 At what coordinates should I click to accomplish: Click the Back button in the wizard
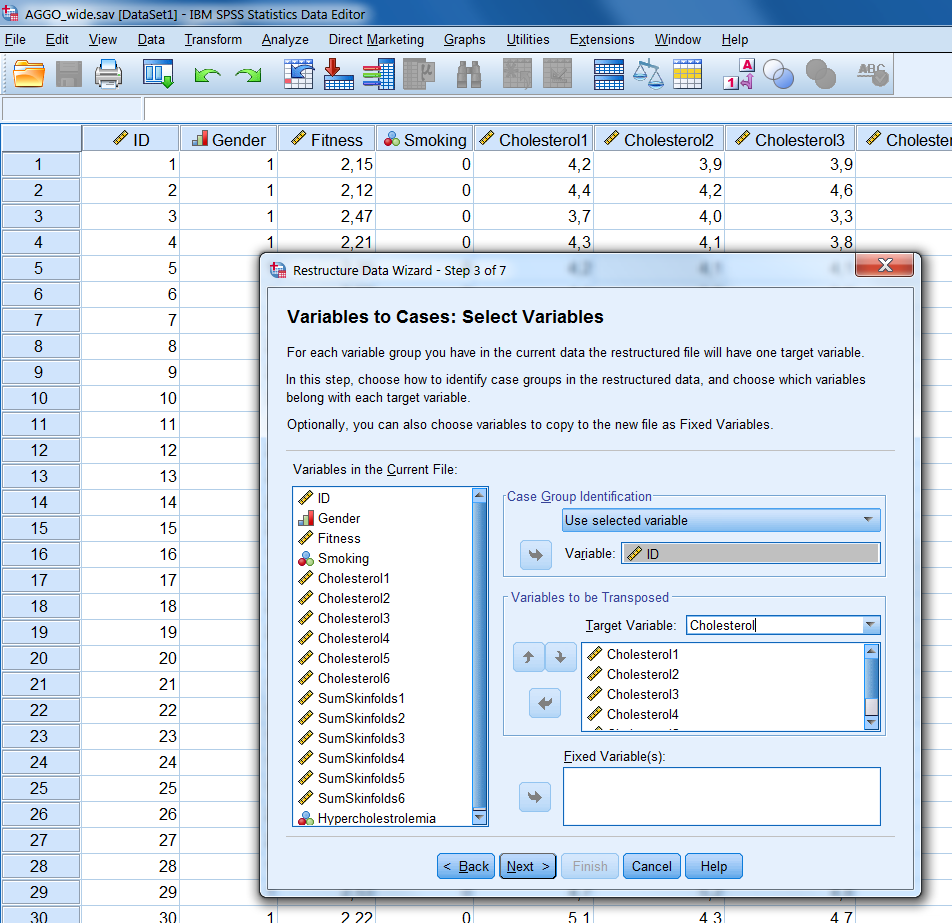(465, 866)
